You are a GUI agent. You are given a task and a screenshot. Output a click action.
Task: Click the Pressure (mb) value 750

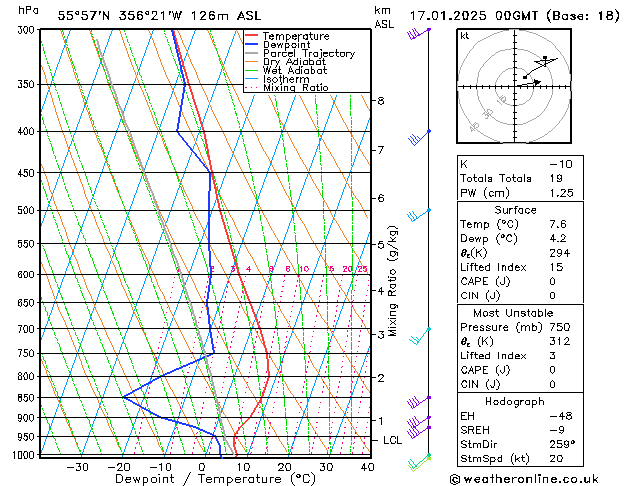pos(560,327)
